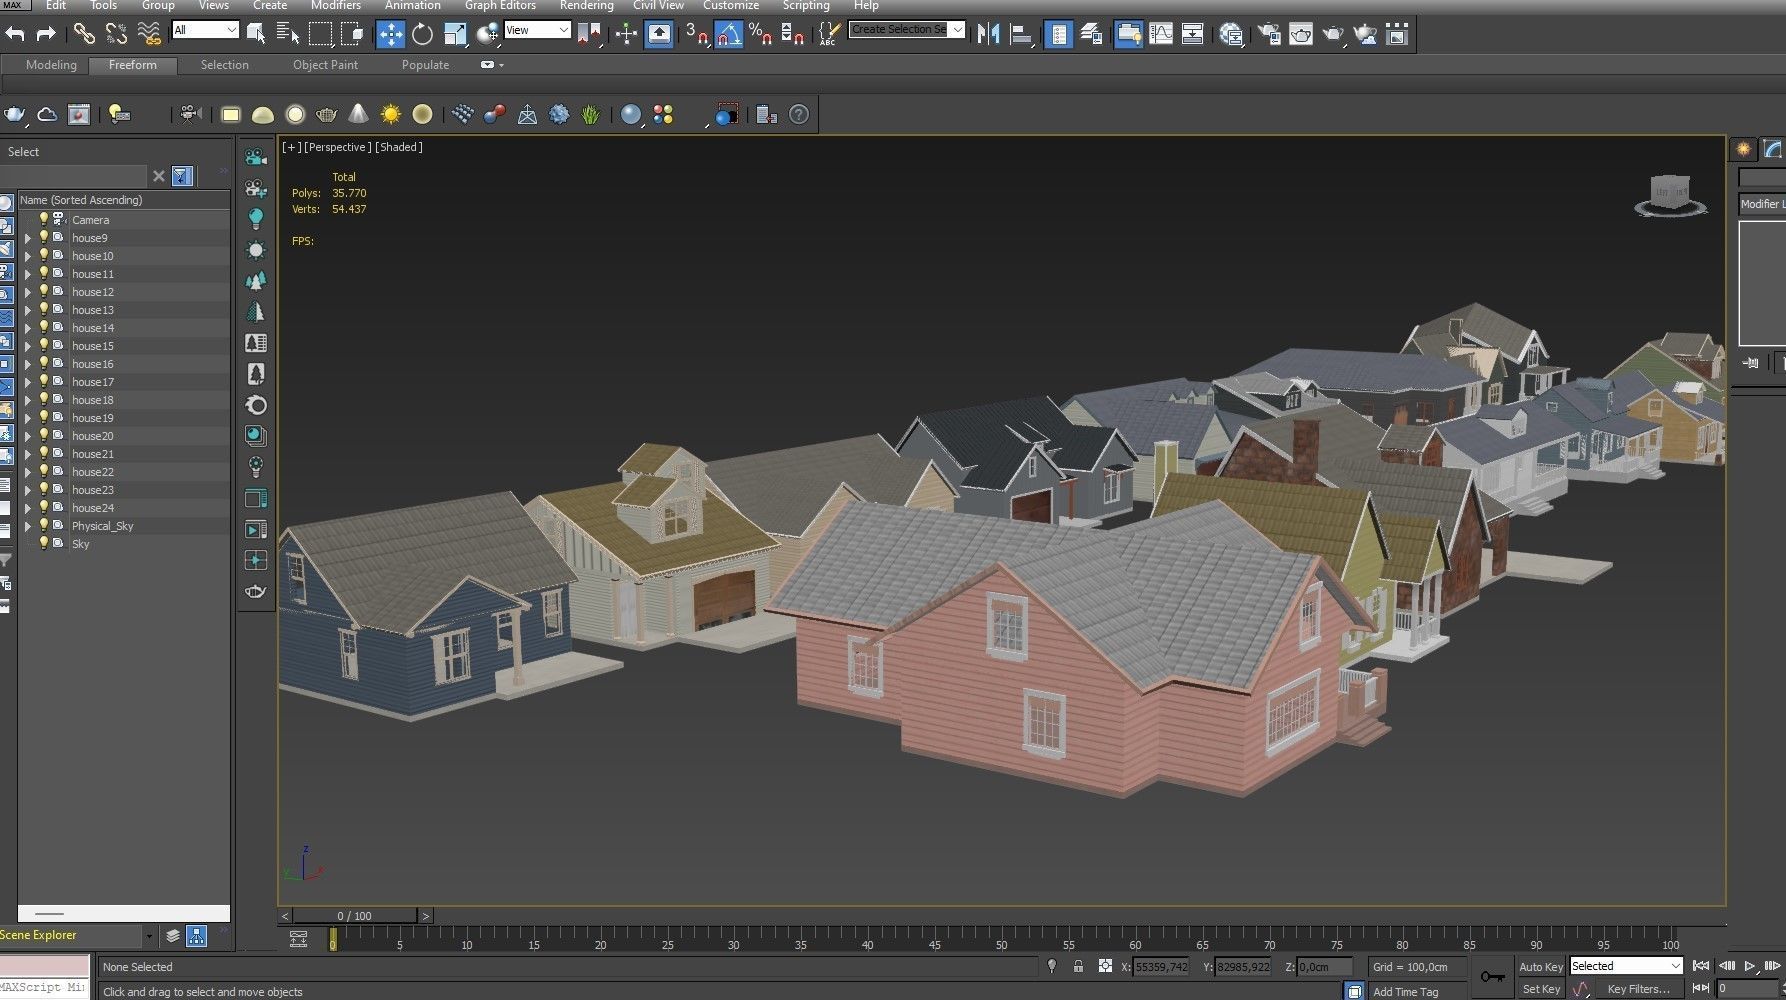This screenshot has height=1000, width=1786.
Task: Toggle visibility bulb of house9
Action: tap(44, 237)
